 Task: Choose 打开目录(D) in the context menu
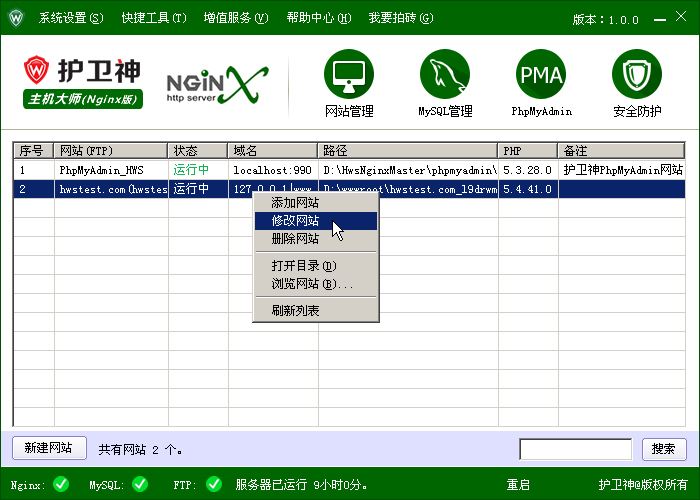[x=316, y=266]
